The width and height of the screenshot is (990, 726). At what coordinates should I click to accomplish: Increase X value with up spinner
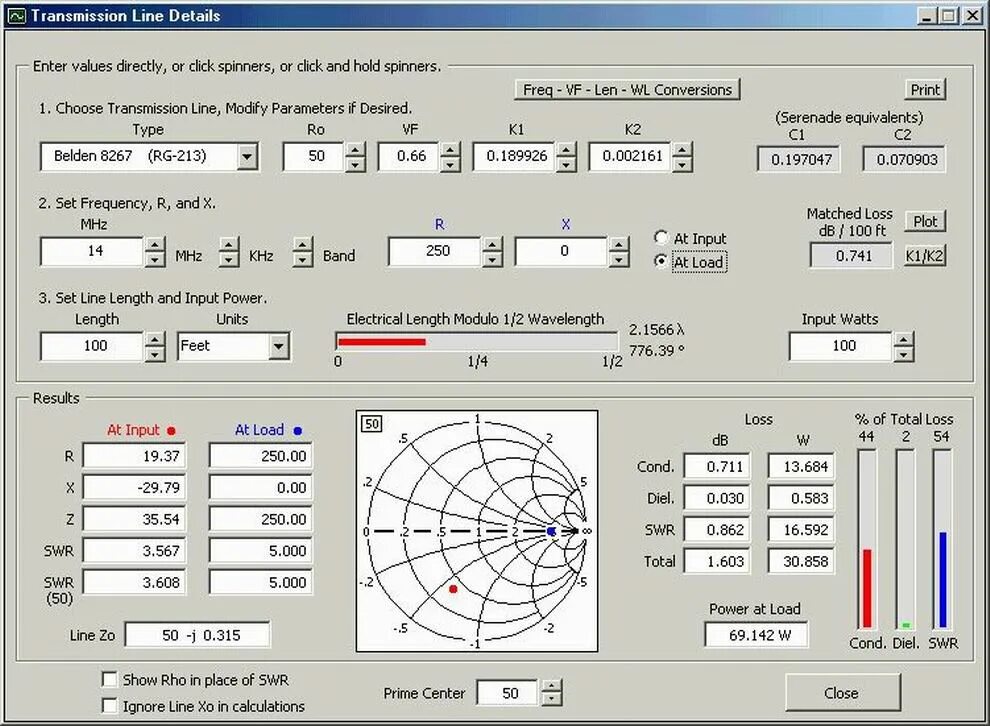click(619, 245)
